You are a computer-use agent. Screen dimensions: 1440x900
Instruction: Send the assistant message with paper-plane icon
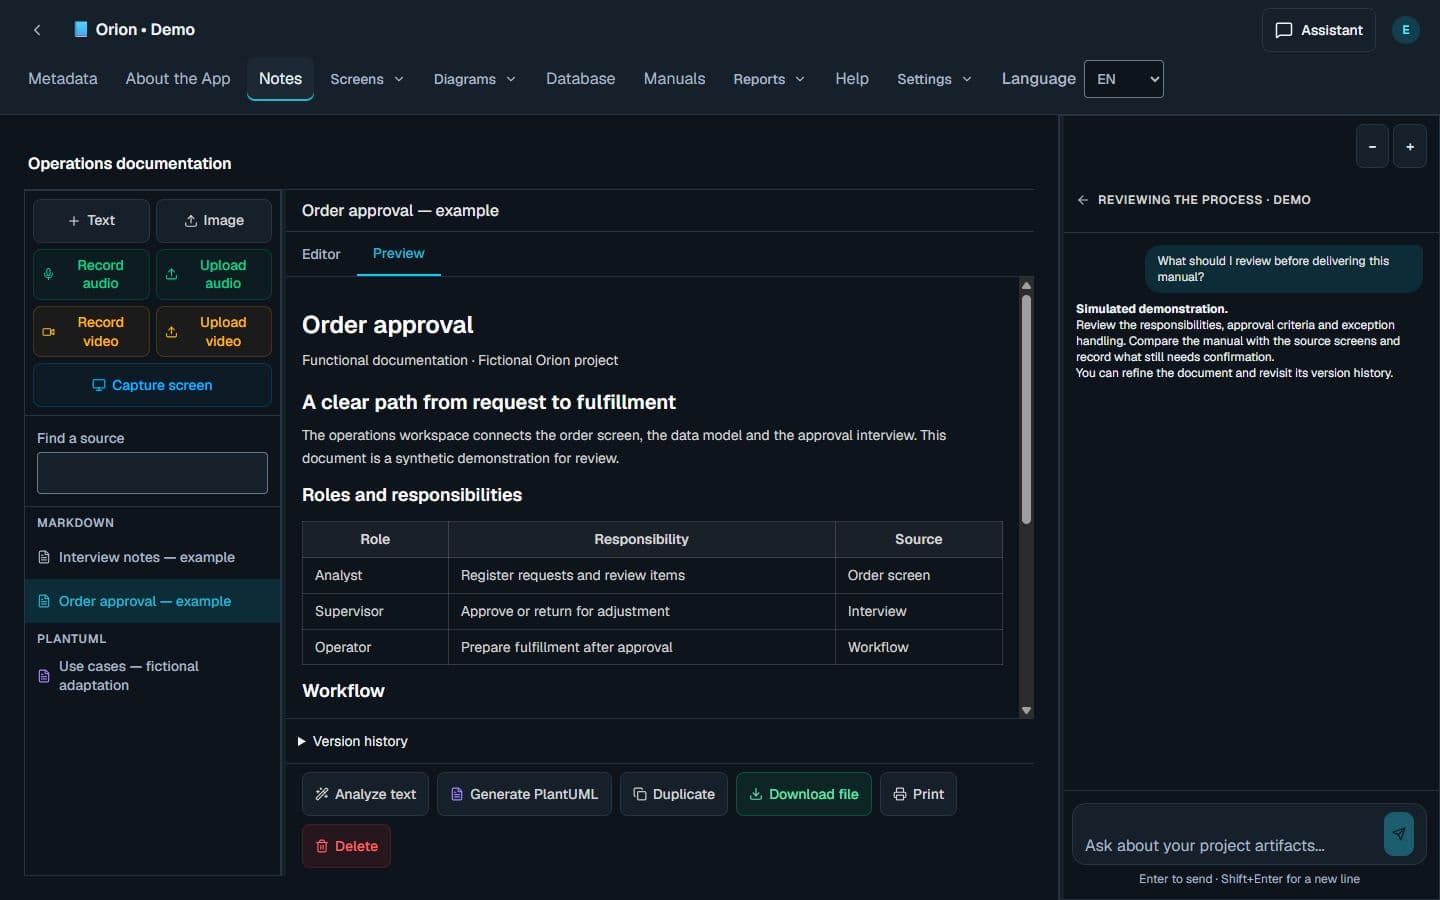point(1398,834)
